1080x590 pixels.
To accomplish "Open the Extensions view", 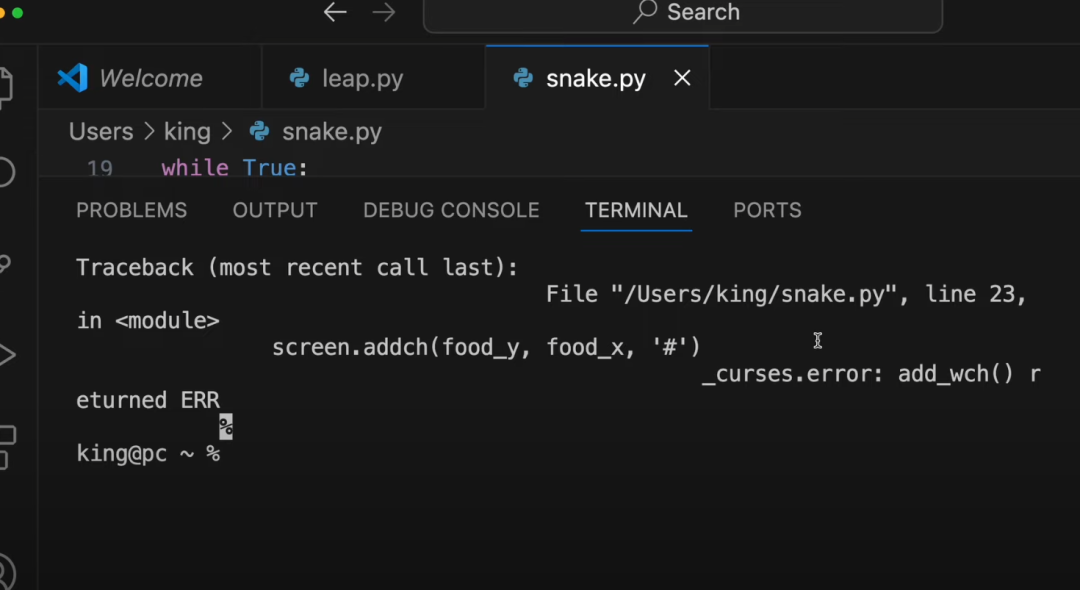I will (5, 446).
